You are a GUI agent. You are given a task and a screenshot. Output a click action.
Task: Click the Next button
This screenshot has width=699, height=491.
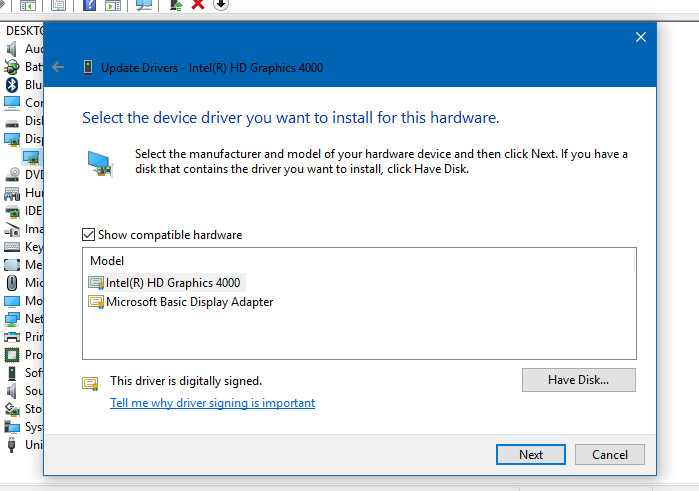click(530, 454)
